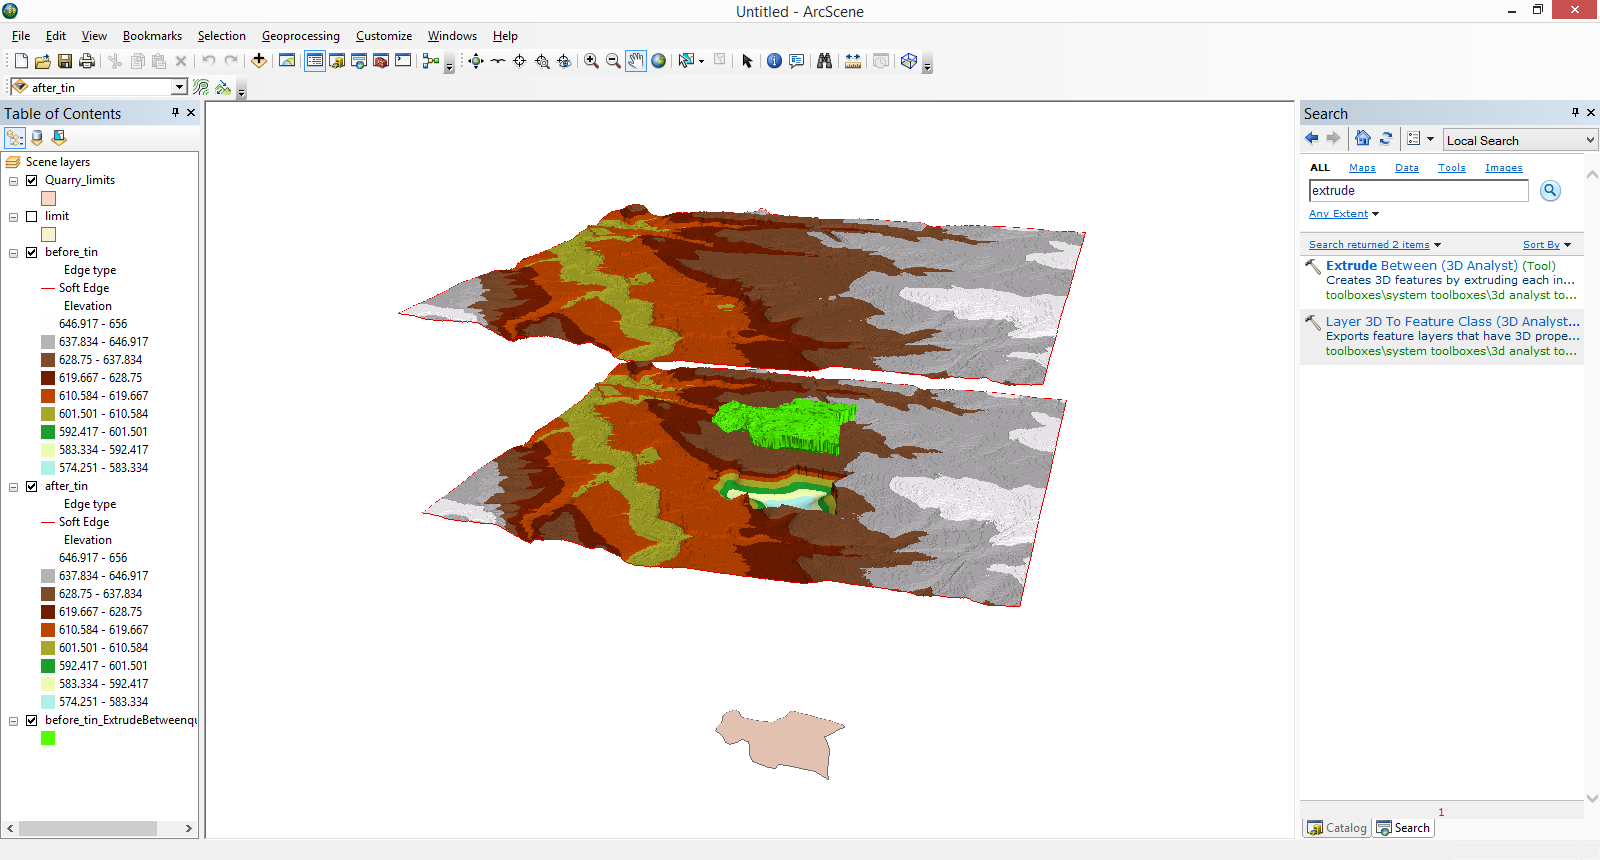The image size is (1600, 860).
Task: Open the File menu
Action: (x=21, y=36)
